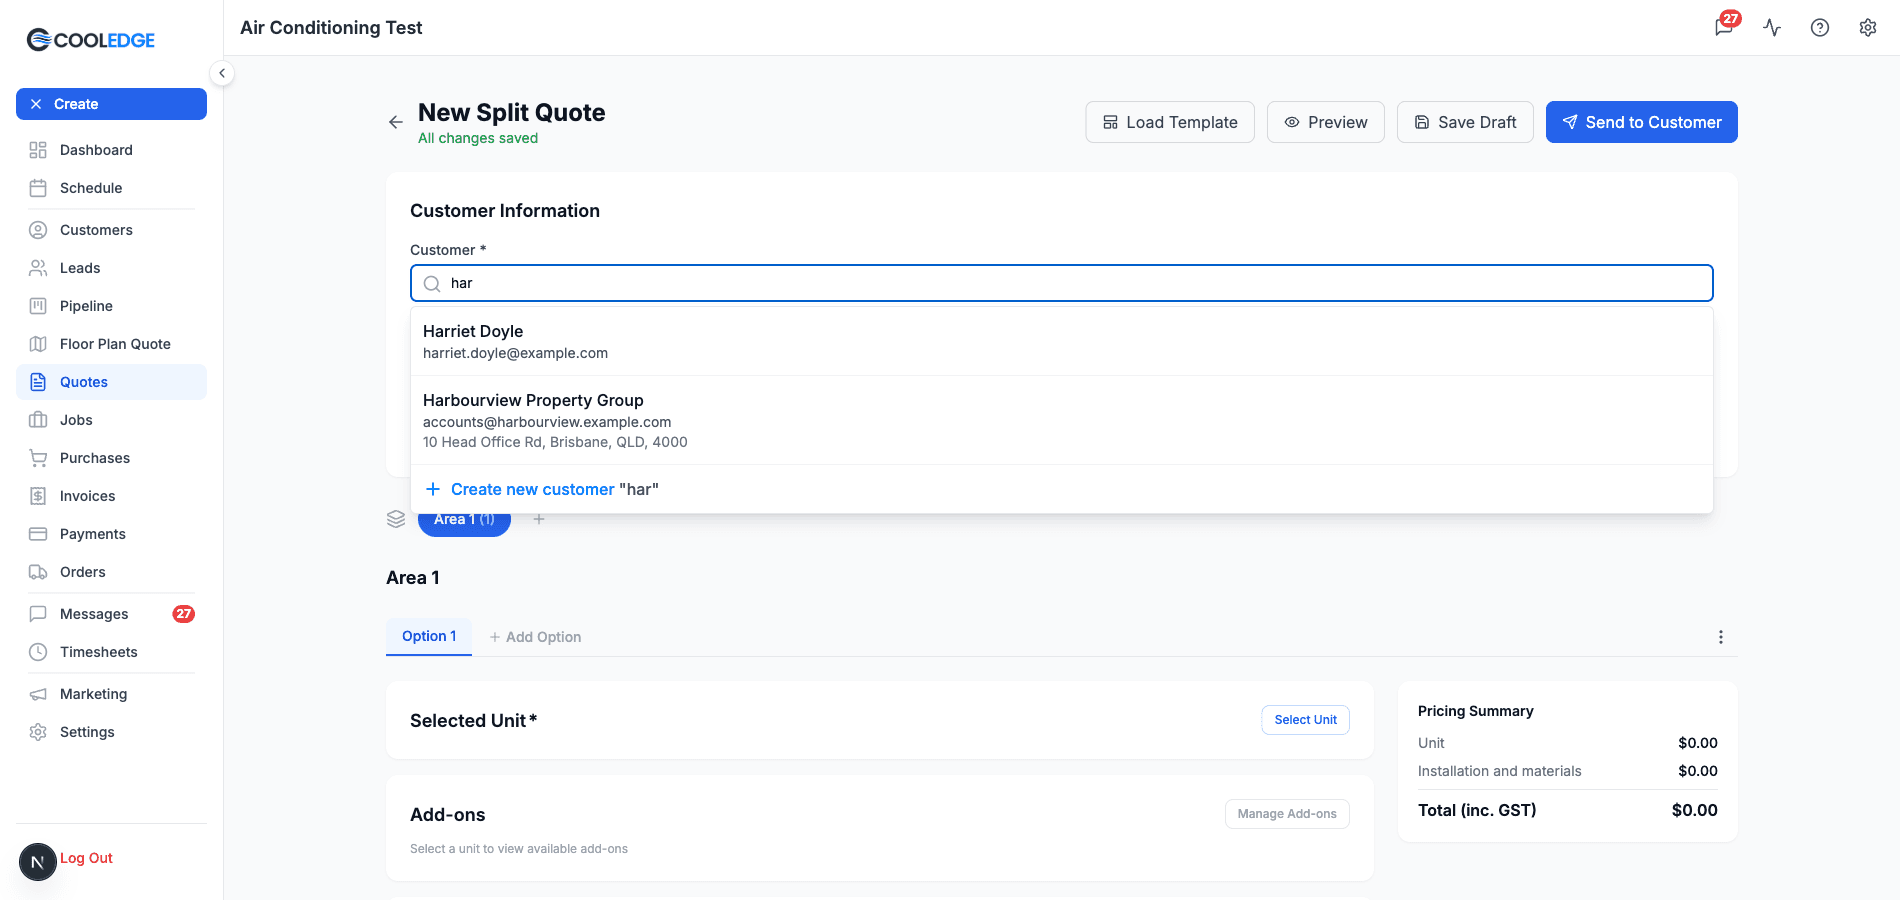Click the Add Option tab
Viewport: 1900px width, 900px height.
click(535, 637)
